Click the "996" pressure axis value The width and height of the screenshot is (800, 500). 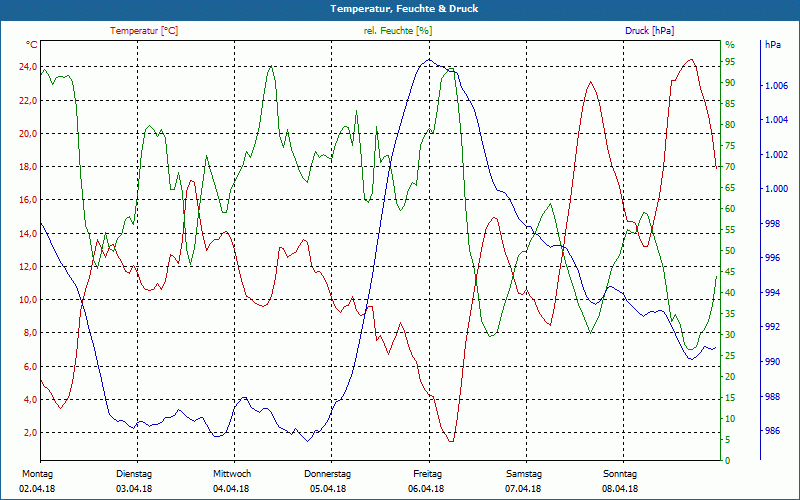773,258
